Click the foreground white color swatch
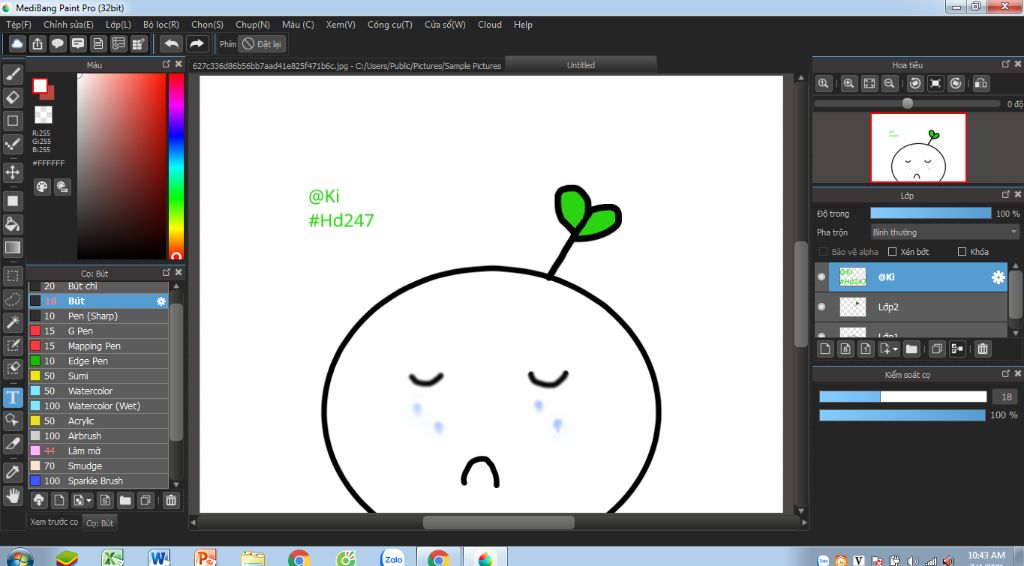This screenshot has width=1024, height=566. point(40,86)
